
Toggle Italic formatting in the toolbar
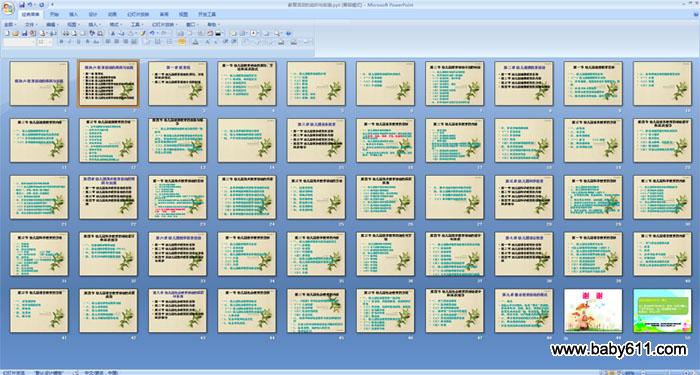coord(70,42)
